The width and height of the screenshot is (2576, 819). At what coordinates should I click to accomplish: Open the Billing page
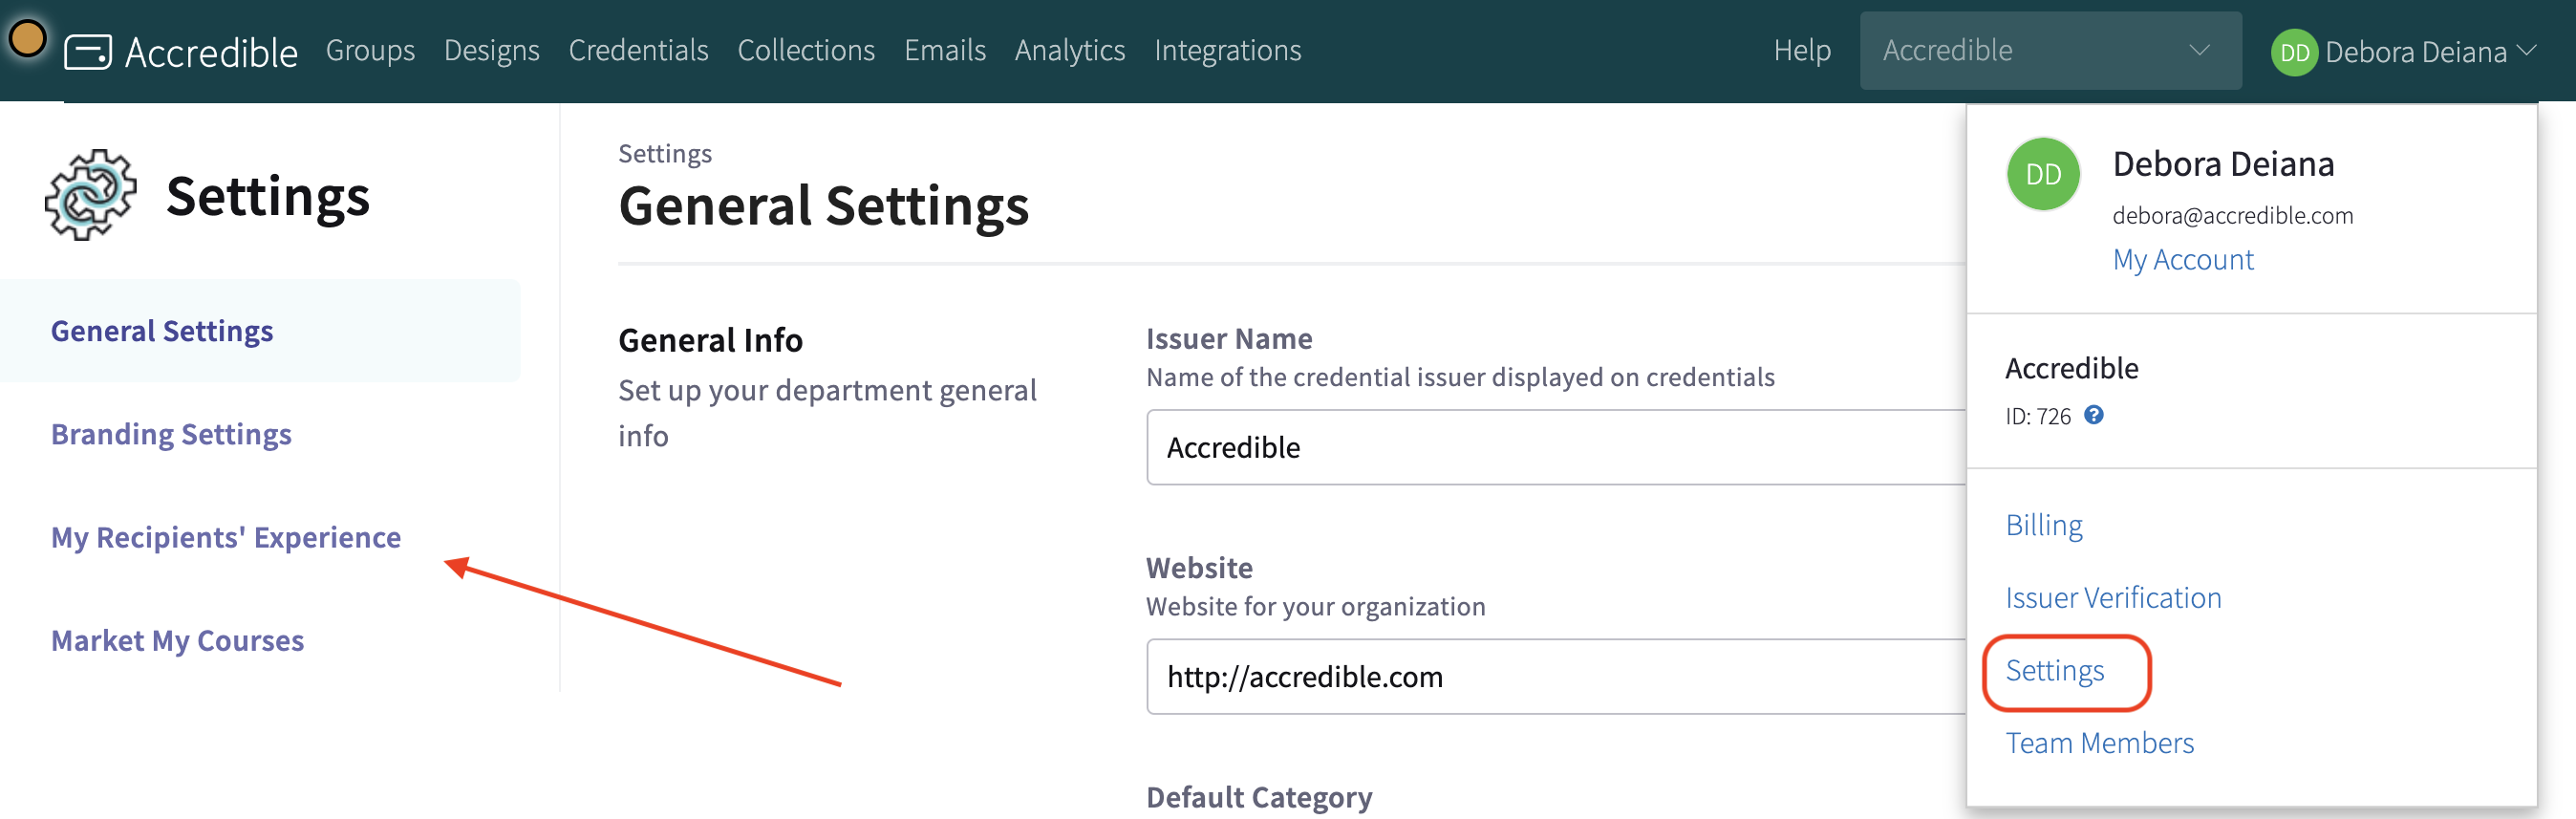click(x=2044, y=524)
